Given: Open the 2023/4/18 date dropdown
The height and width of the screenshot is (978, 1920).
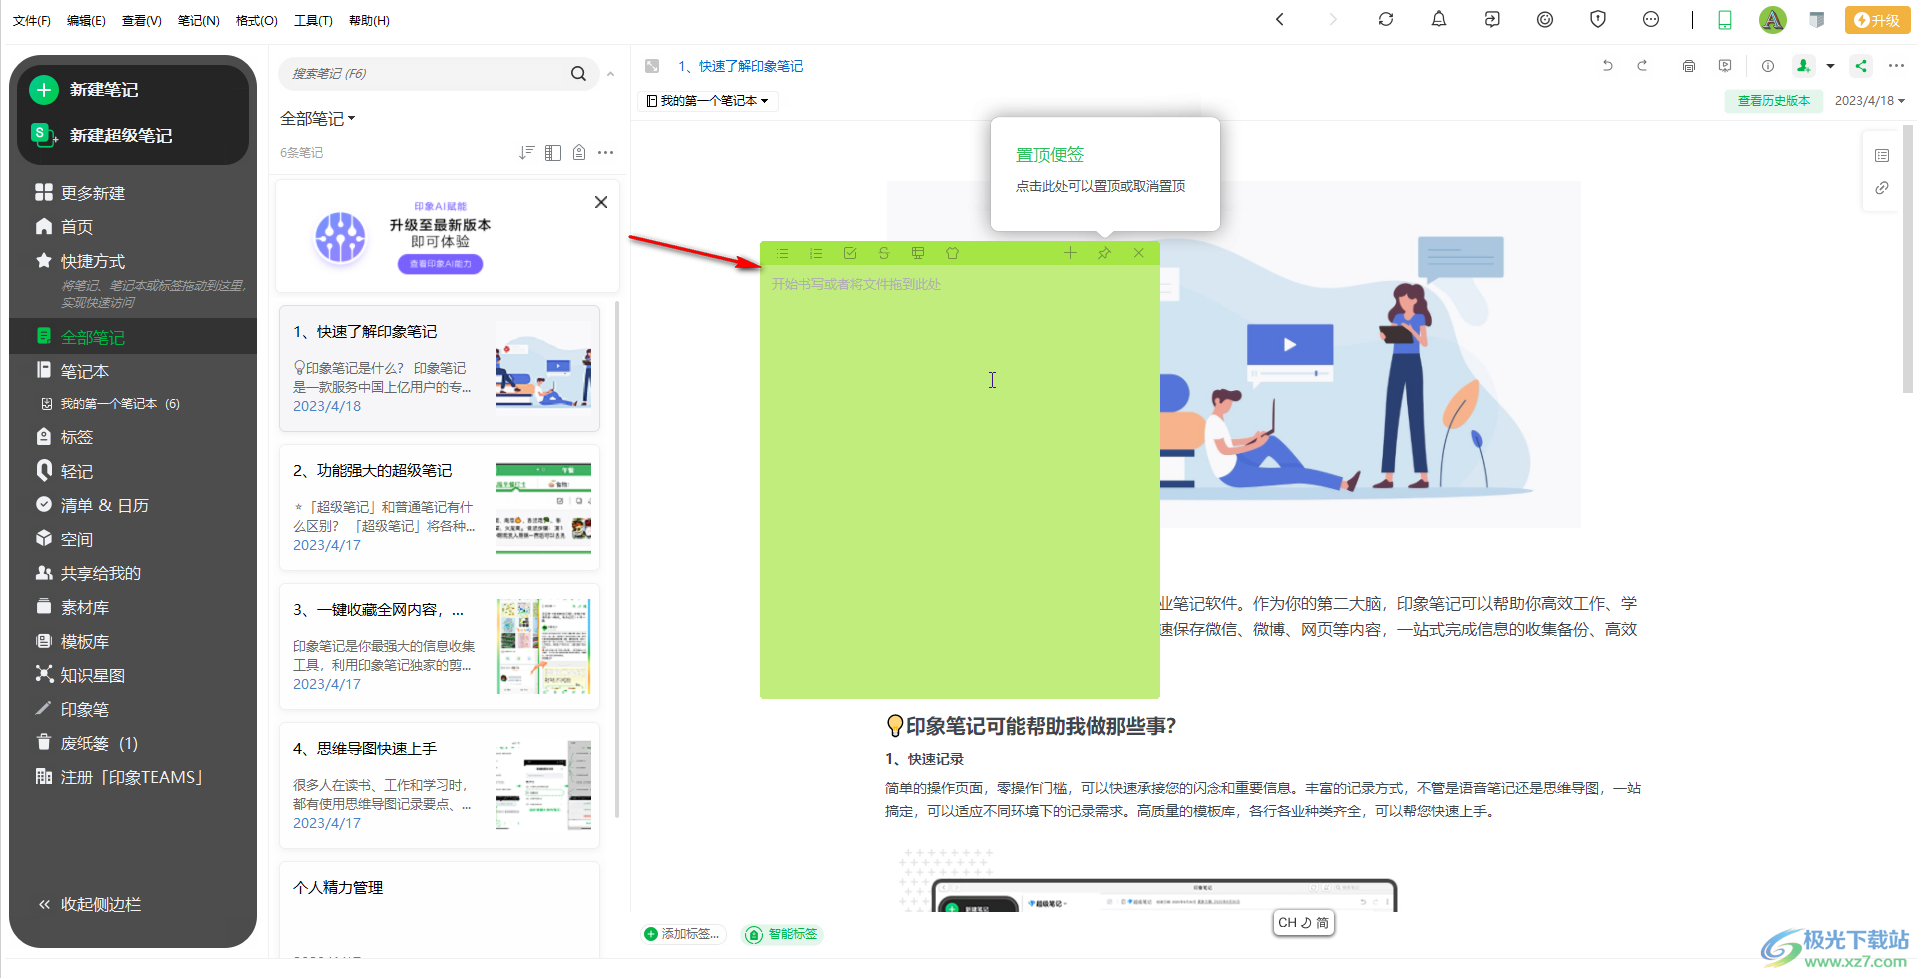Looking at the screenshot, I should pos(1870,101).
